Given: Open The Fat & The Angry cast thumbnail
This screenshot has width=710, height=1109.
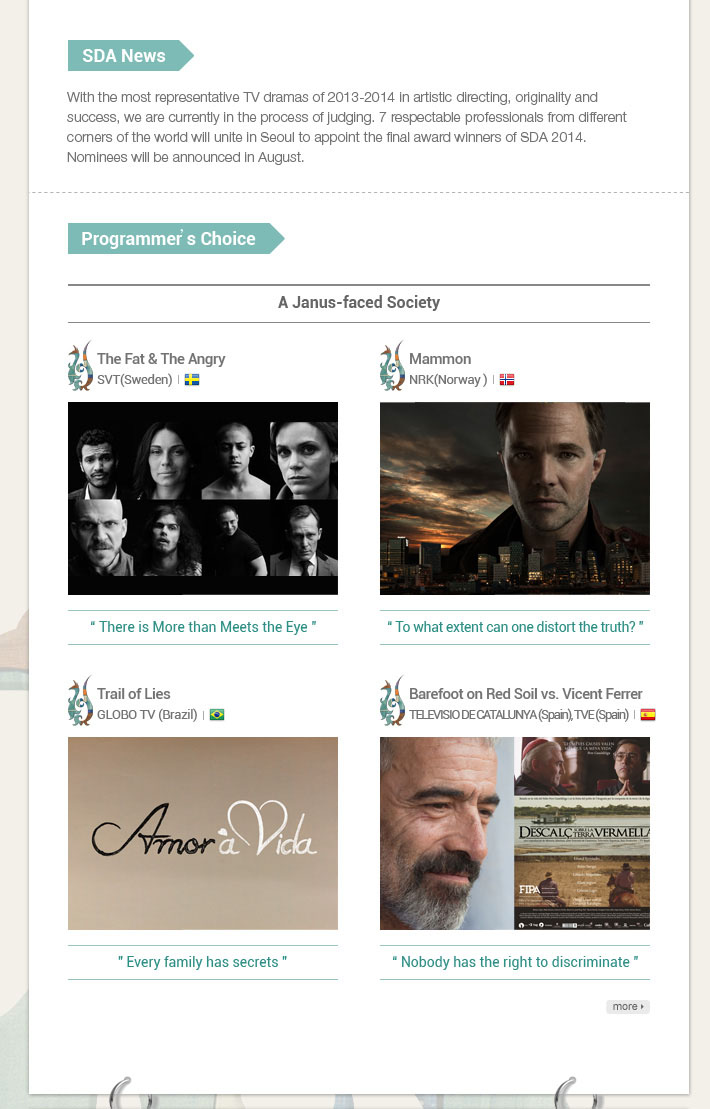Looking at the screenshot, I should tap(203, 499).
